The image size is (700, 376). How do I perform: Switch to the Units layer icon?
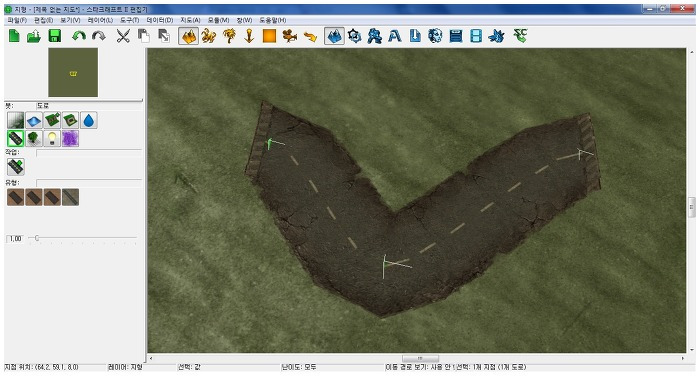[208, 36]
